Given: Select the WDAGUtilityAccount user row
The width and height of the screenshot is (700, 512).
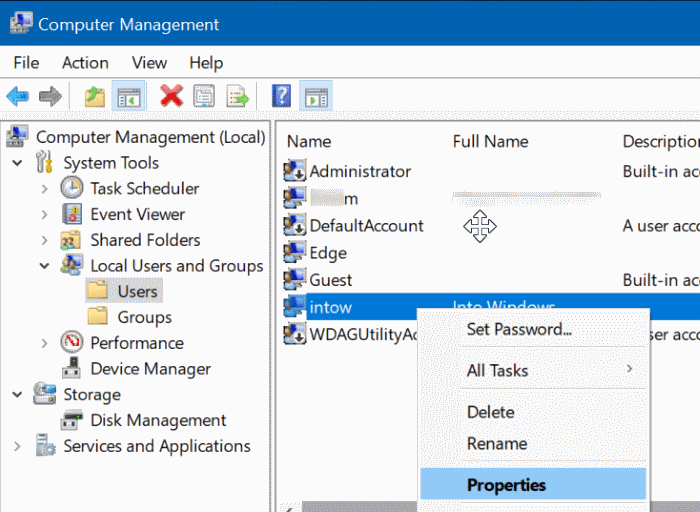Looking at the screenshot, I should [350, 334].
